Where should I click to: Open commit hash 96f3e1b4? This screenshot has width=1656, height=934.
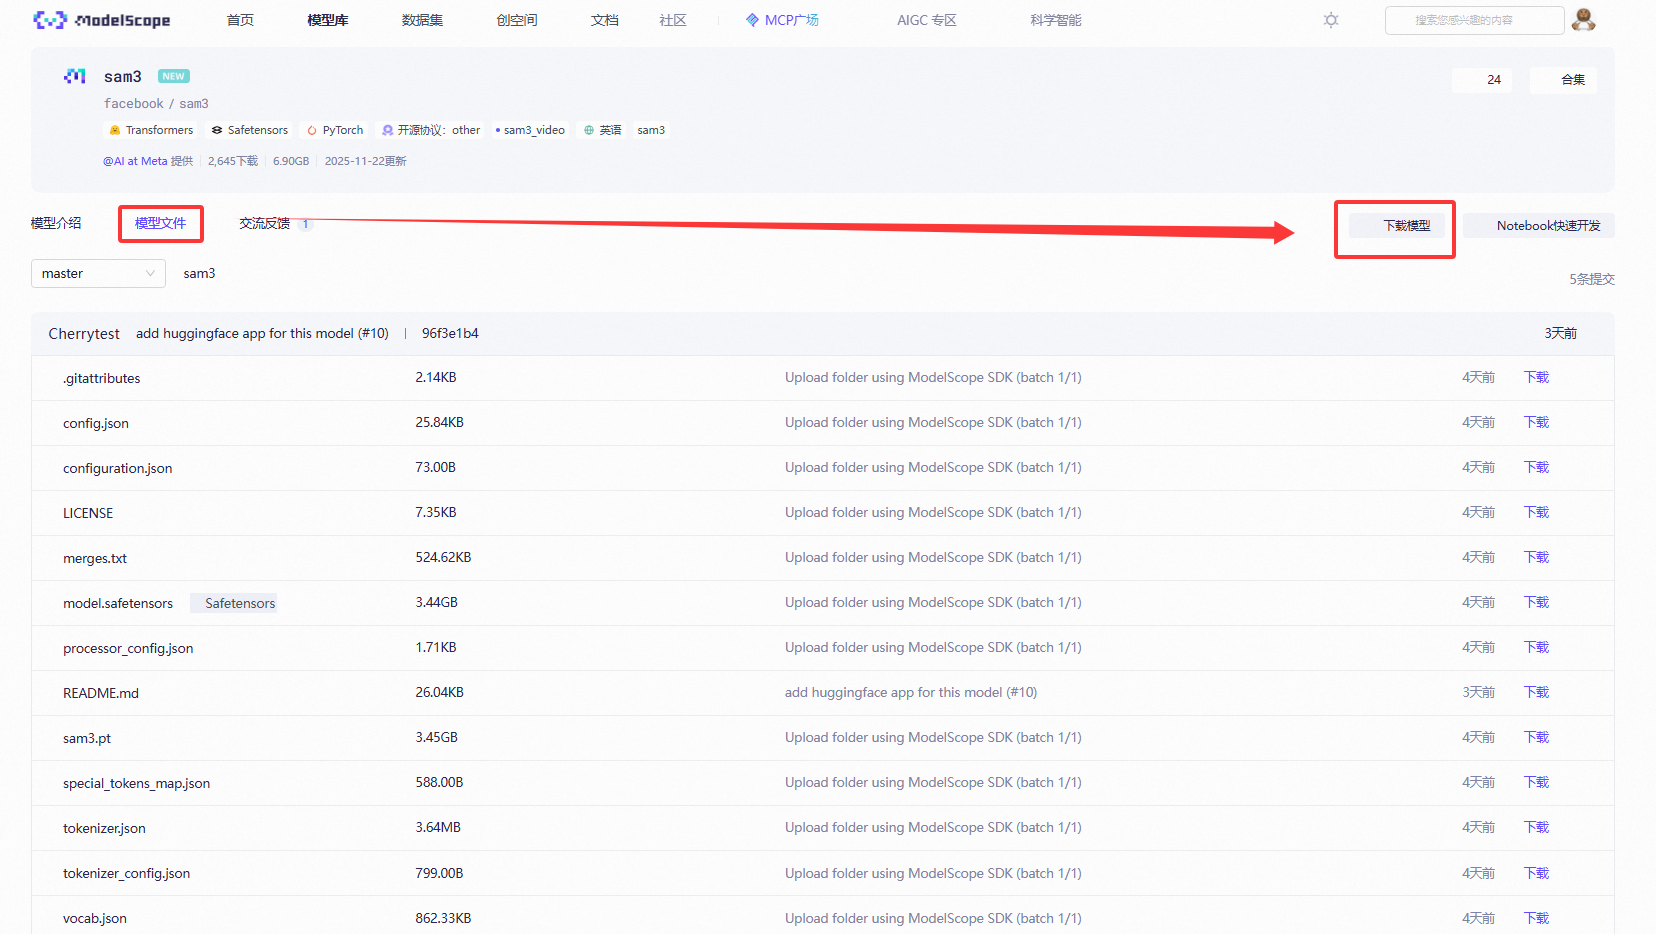point(450,333)
